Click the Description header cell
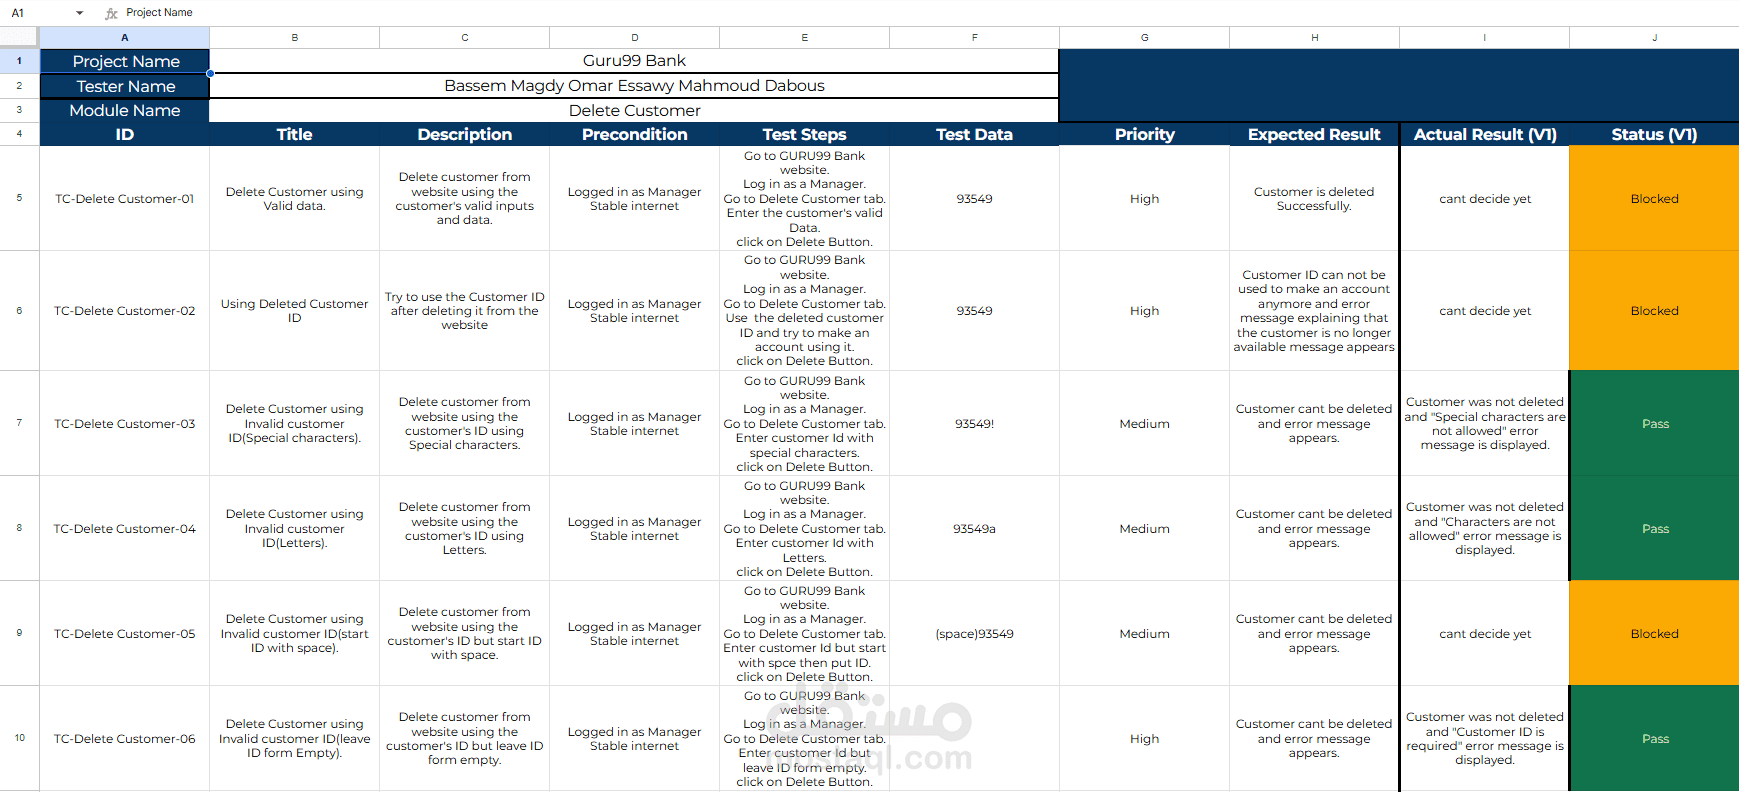This screenshot has height=792, width=1739. pos(465,134)
